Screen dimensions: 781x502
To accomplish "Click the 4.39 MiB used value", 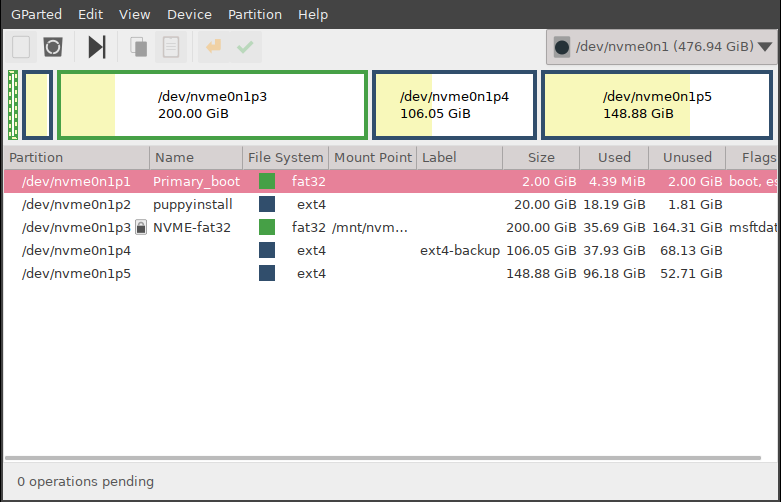I will tap(617, 182).
